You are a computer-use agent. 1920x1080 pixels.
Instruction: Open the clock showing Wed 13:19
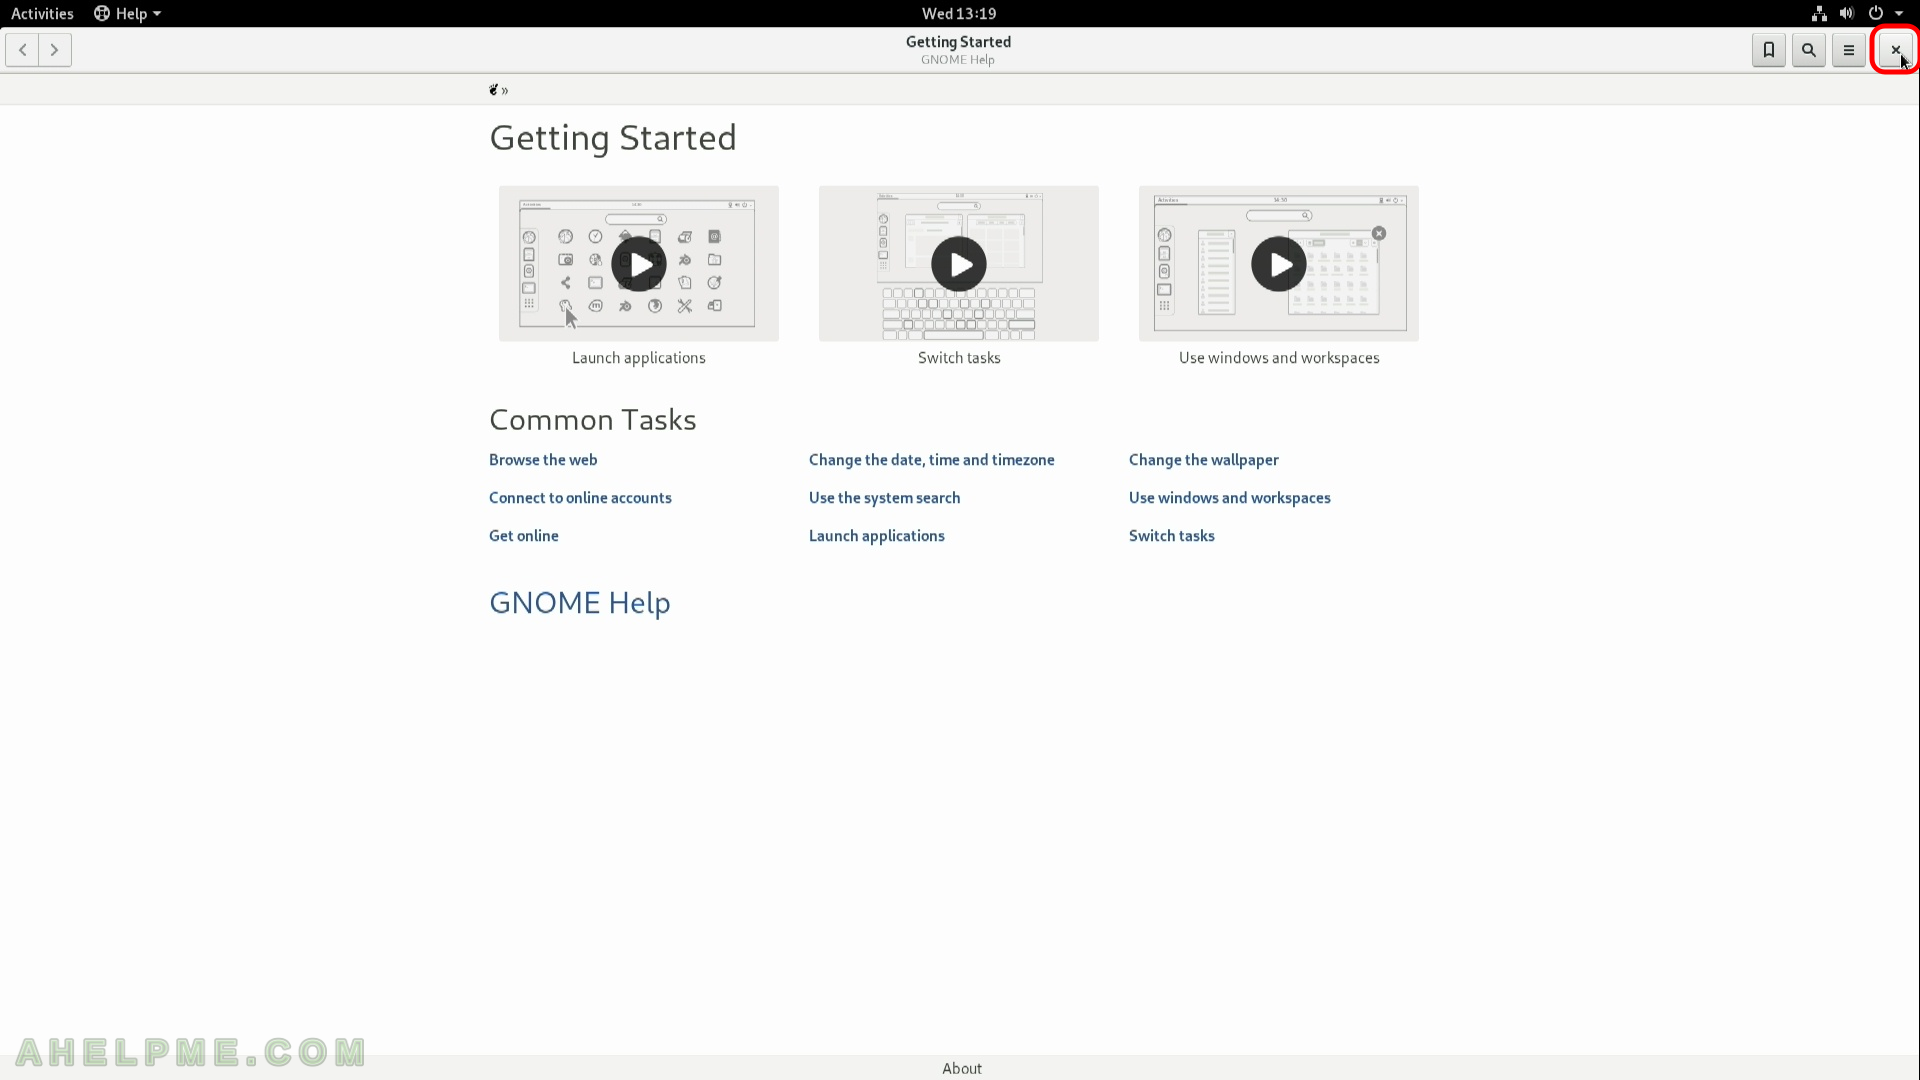pyautogui.click(x=959, y=13)
